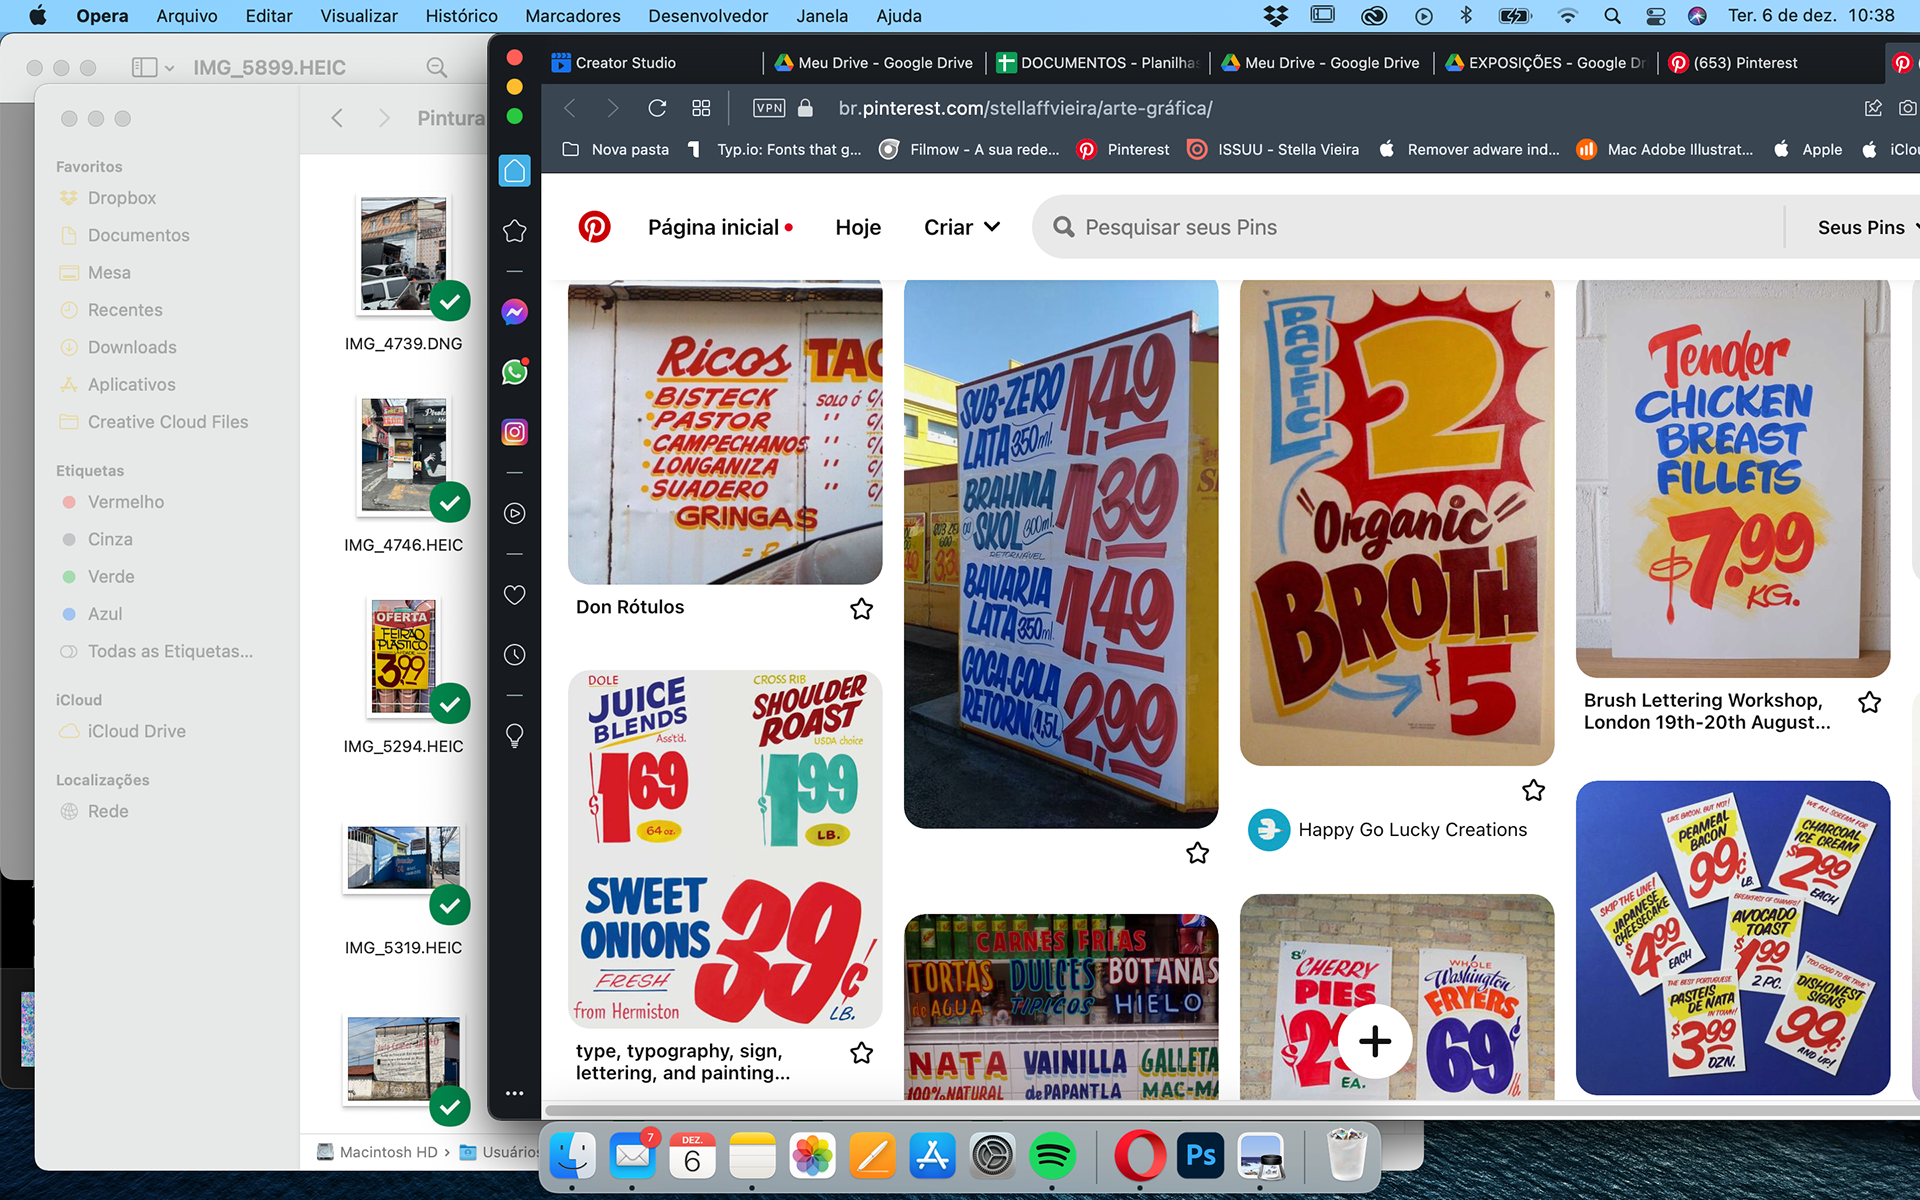The image size is (1920, 1200).
Task: Click the Hoje link
Action: (x=858, y=227)
